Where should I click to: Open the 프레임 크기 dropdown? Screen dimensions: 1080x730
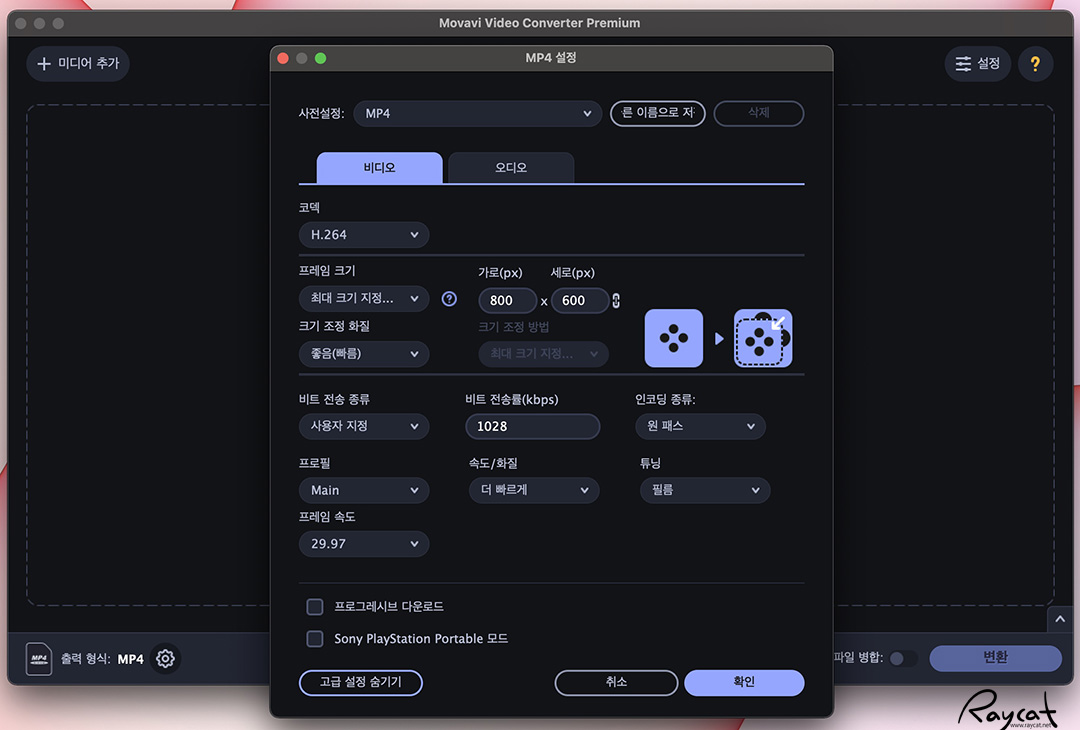pos(364,298)
